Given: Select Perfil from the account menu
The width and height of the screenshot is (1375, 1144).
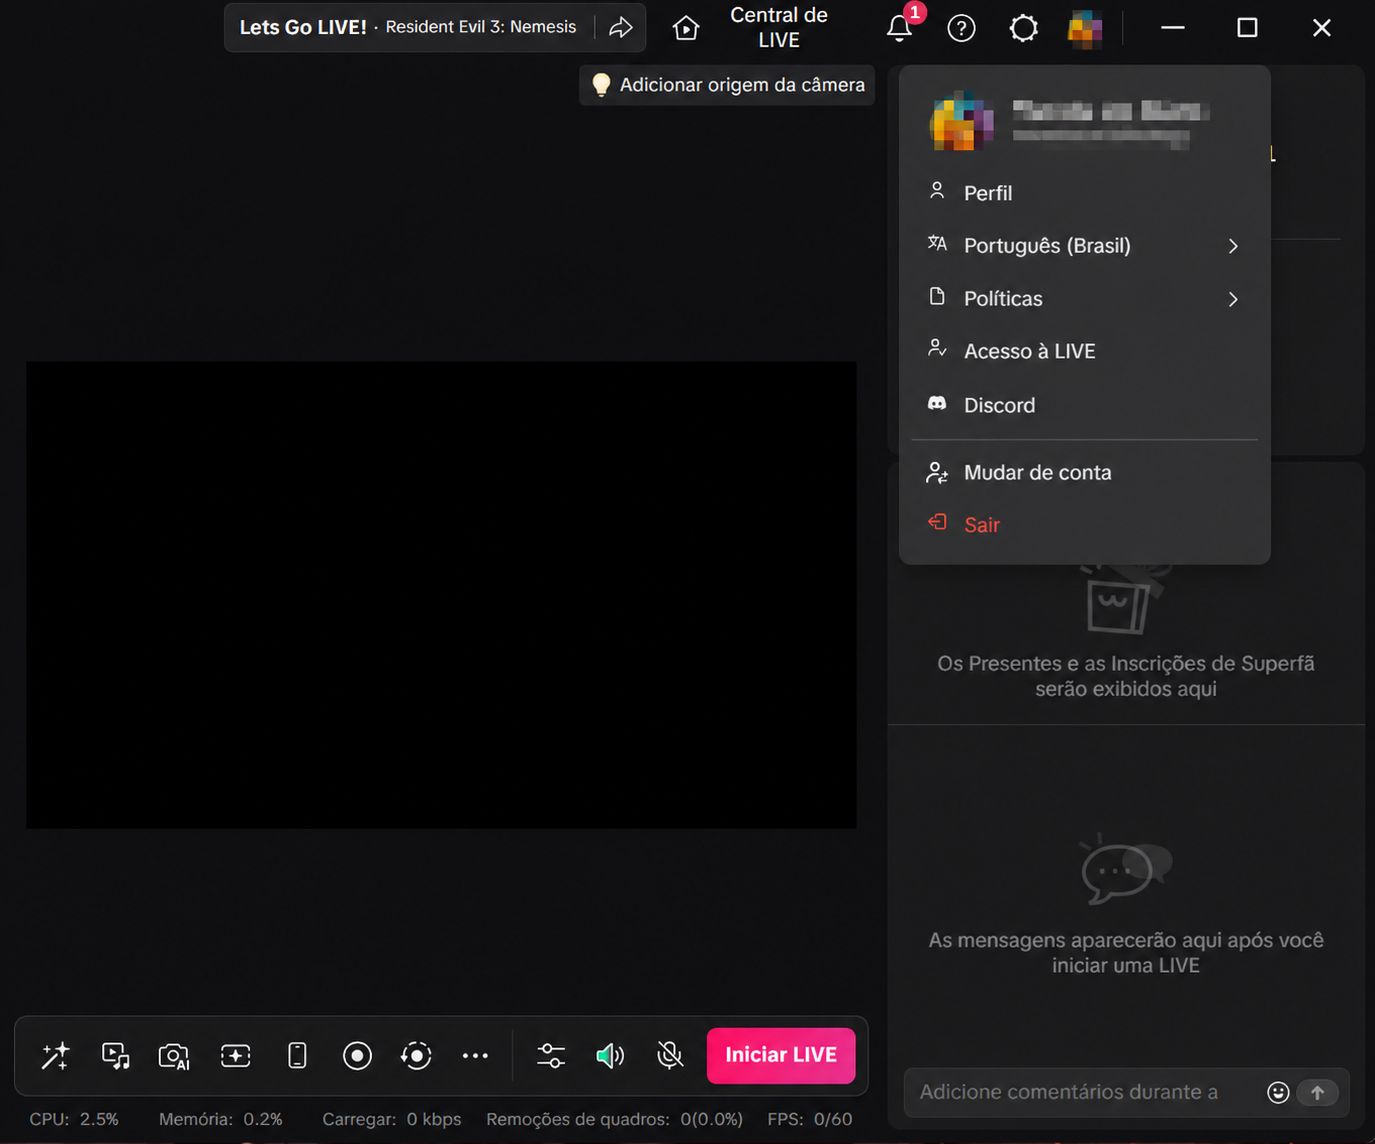Looking at the screenshot, I should 1085,193.
